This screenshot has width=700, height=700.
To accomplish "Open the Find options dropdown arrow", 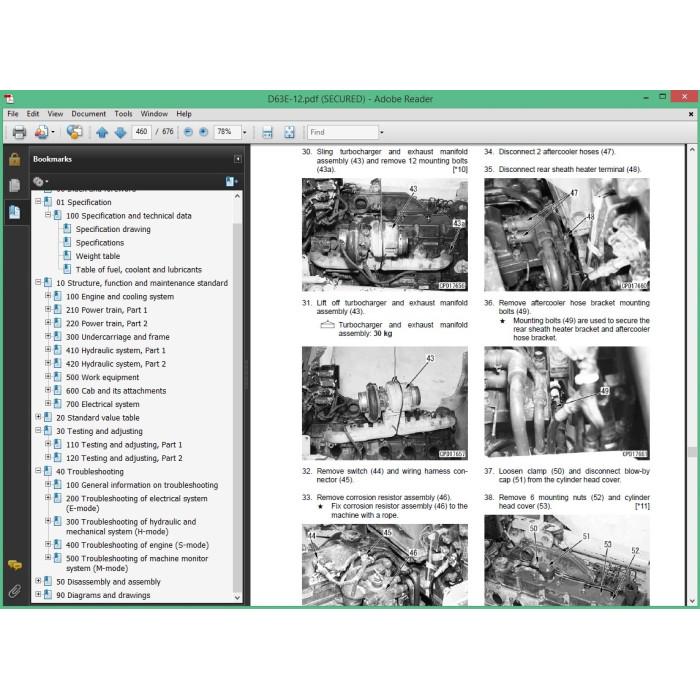I will [381, 132].
